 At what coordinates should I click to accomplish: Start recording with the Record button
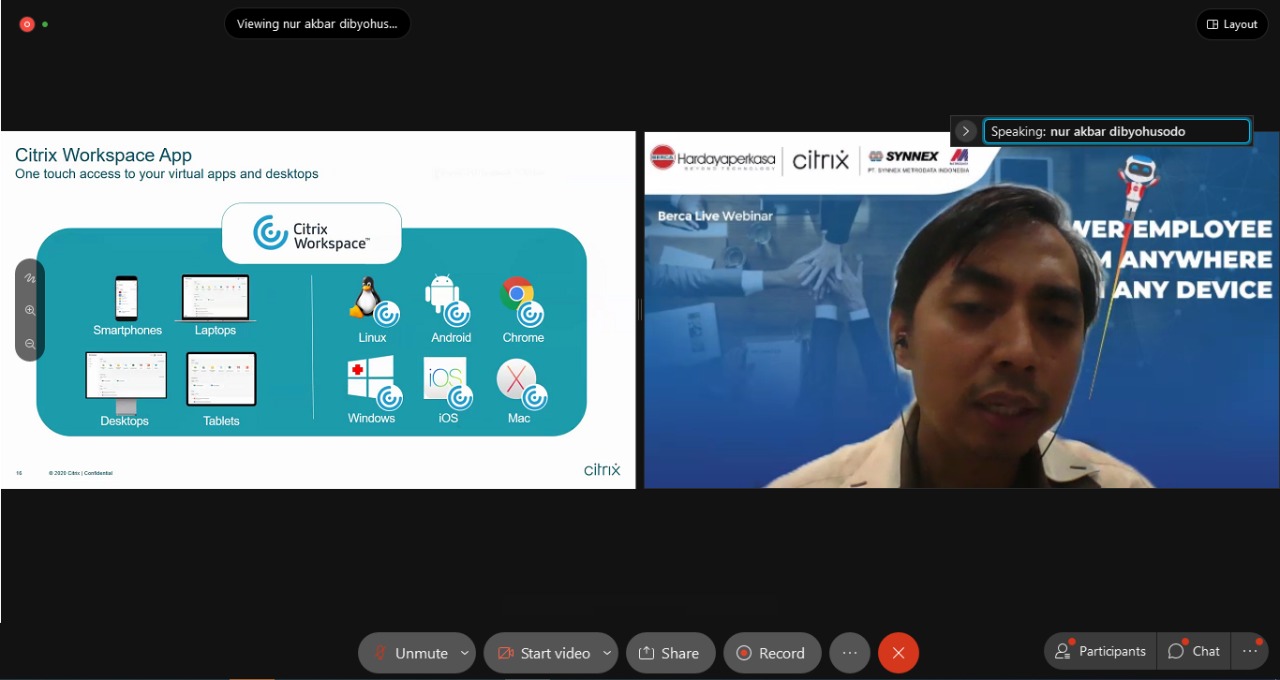(x=772, y=653)
